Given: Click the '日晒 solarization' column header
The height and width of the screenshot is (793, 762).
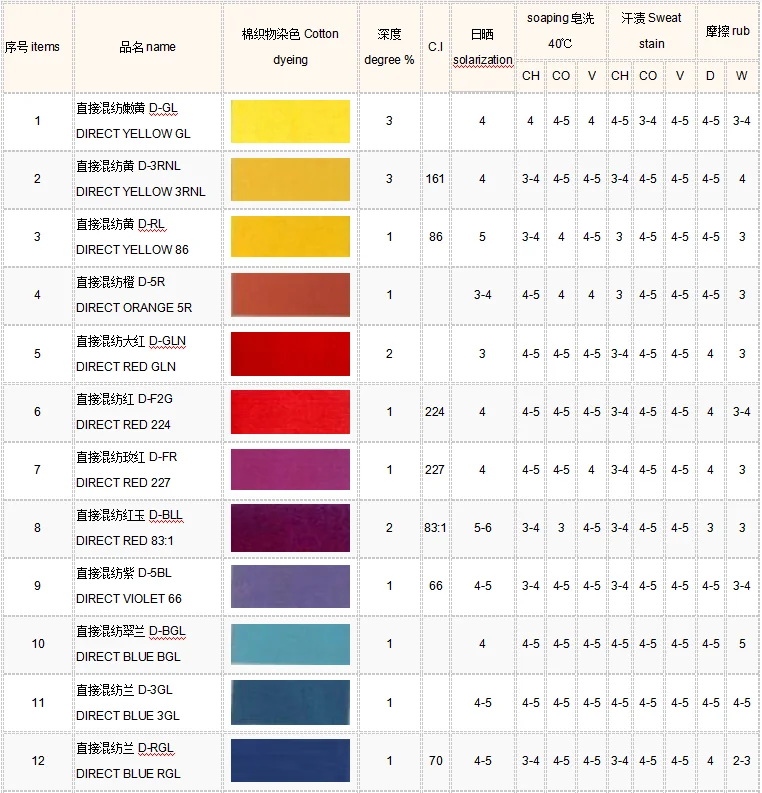Looking at the screenshot, I should (482, 47).
